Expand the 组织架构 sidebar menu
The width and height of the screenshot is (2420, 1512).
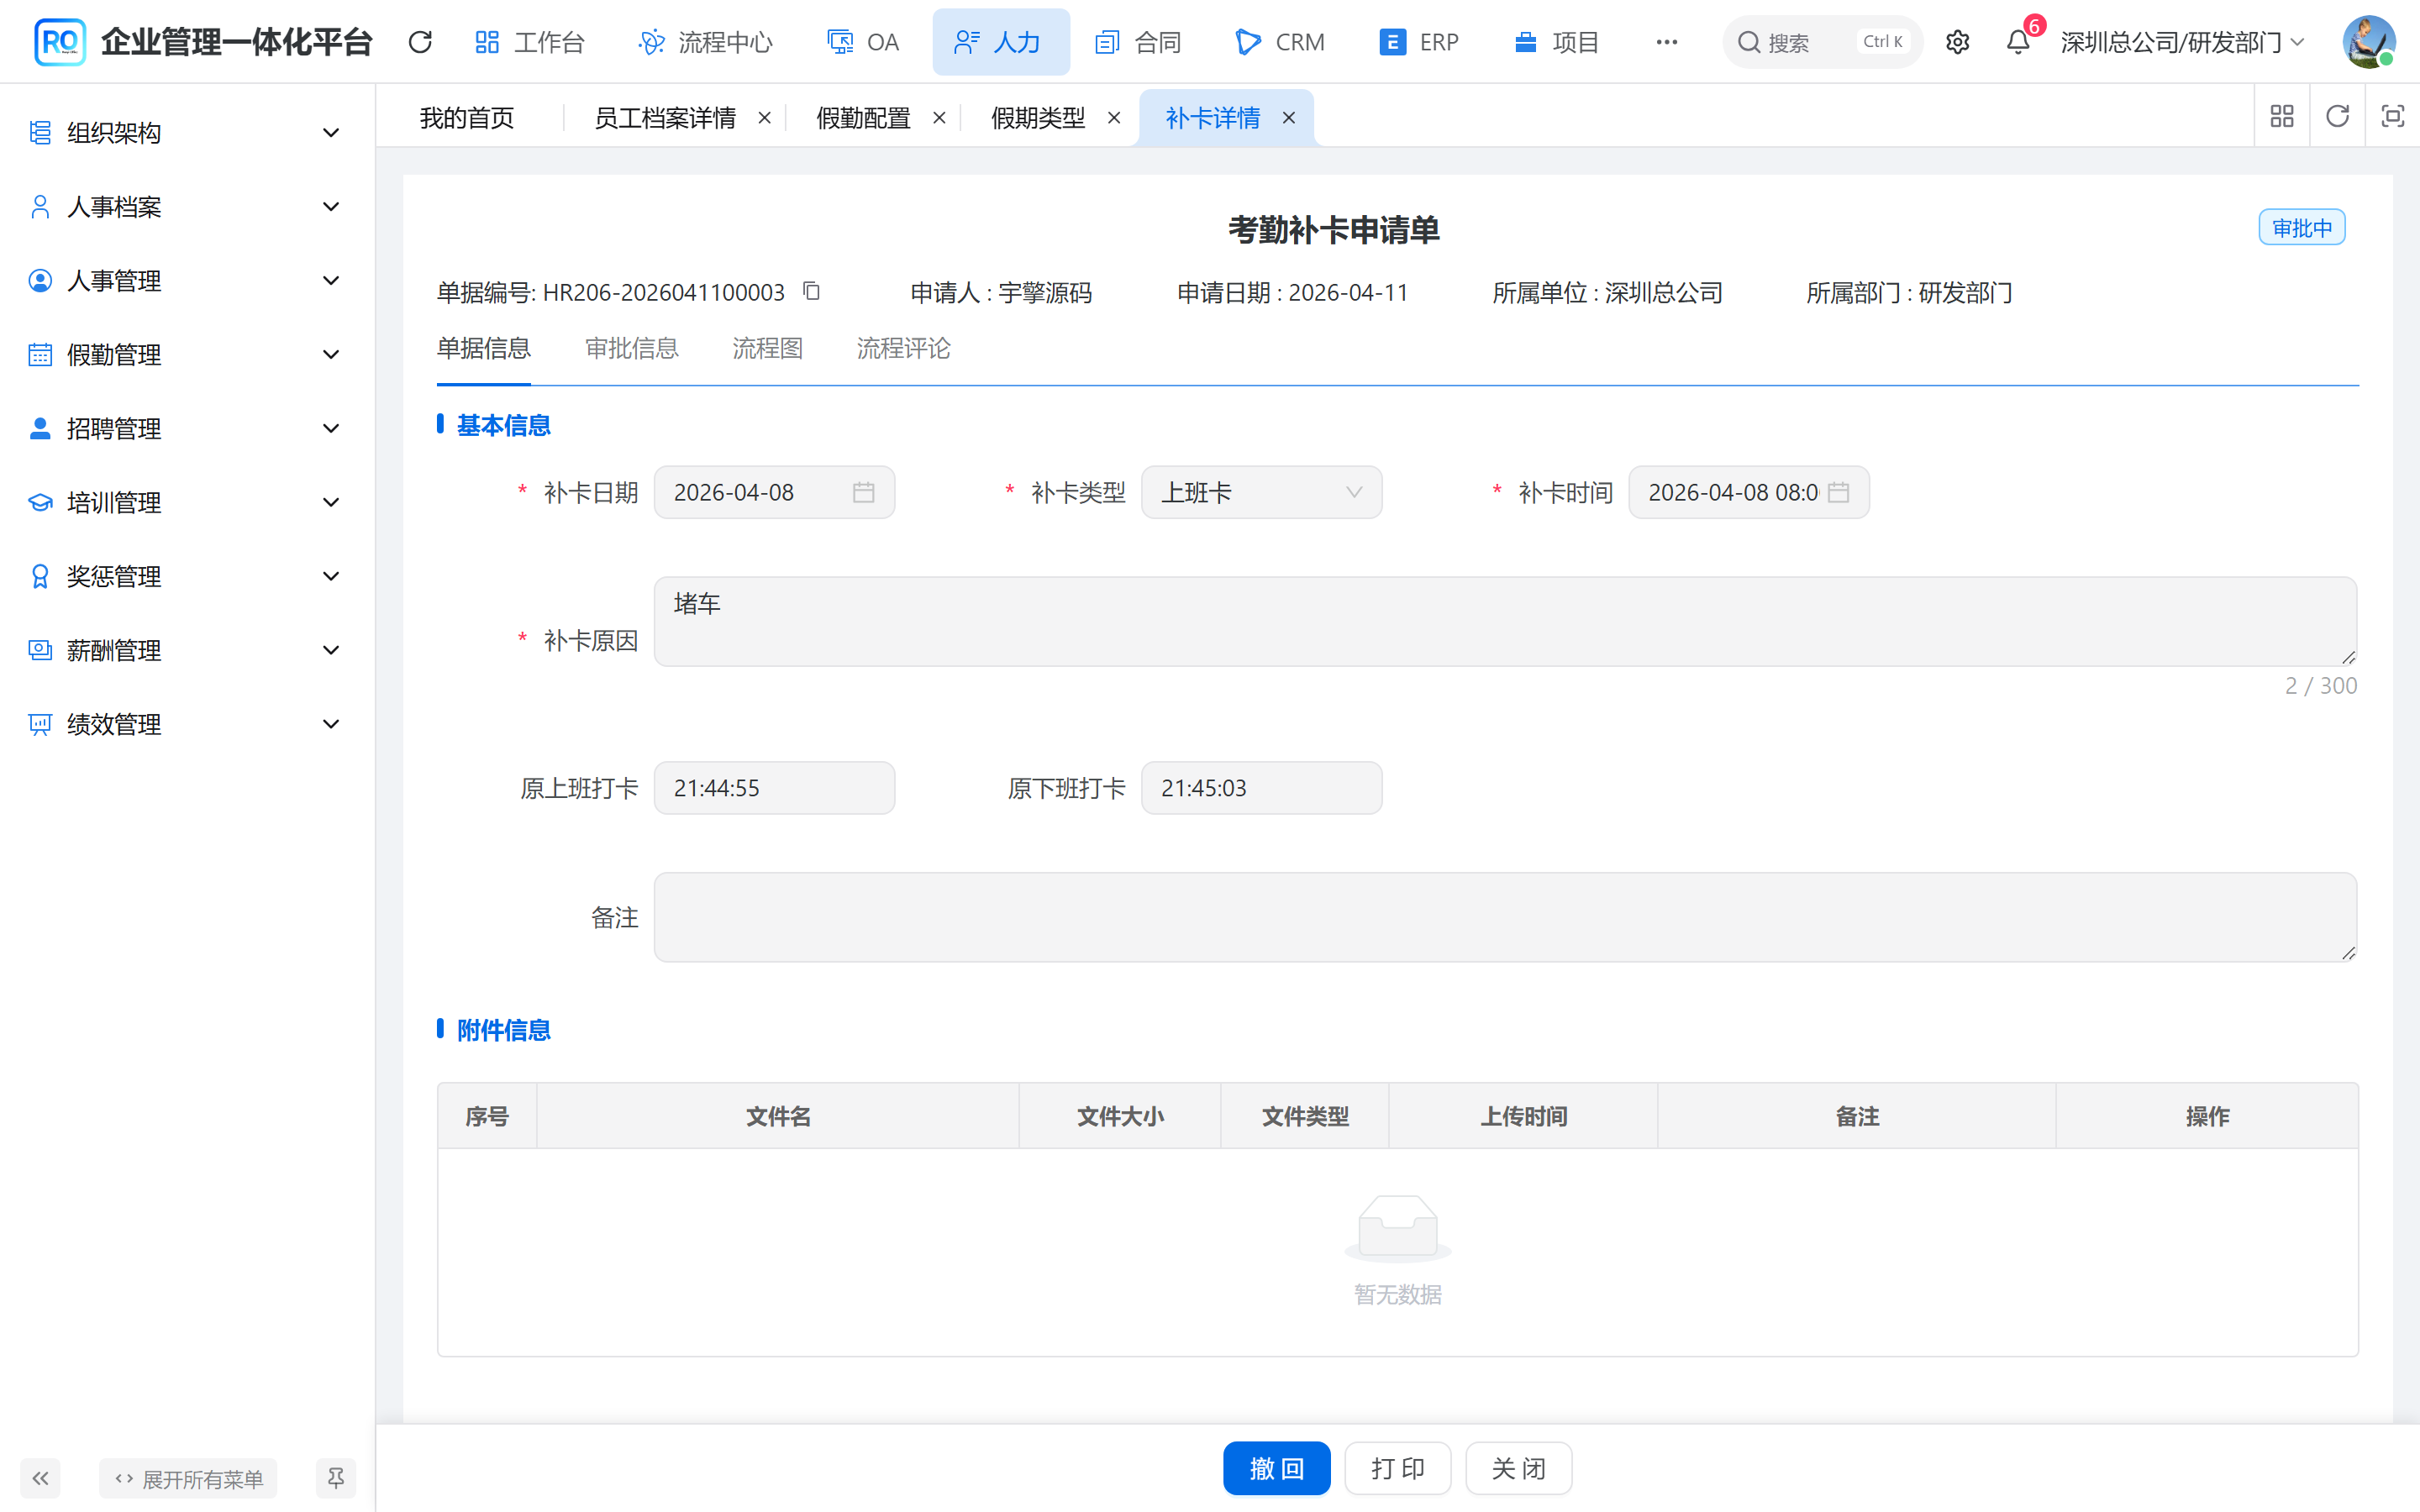(187, 133)
